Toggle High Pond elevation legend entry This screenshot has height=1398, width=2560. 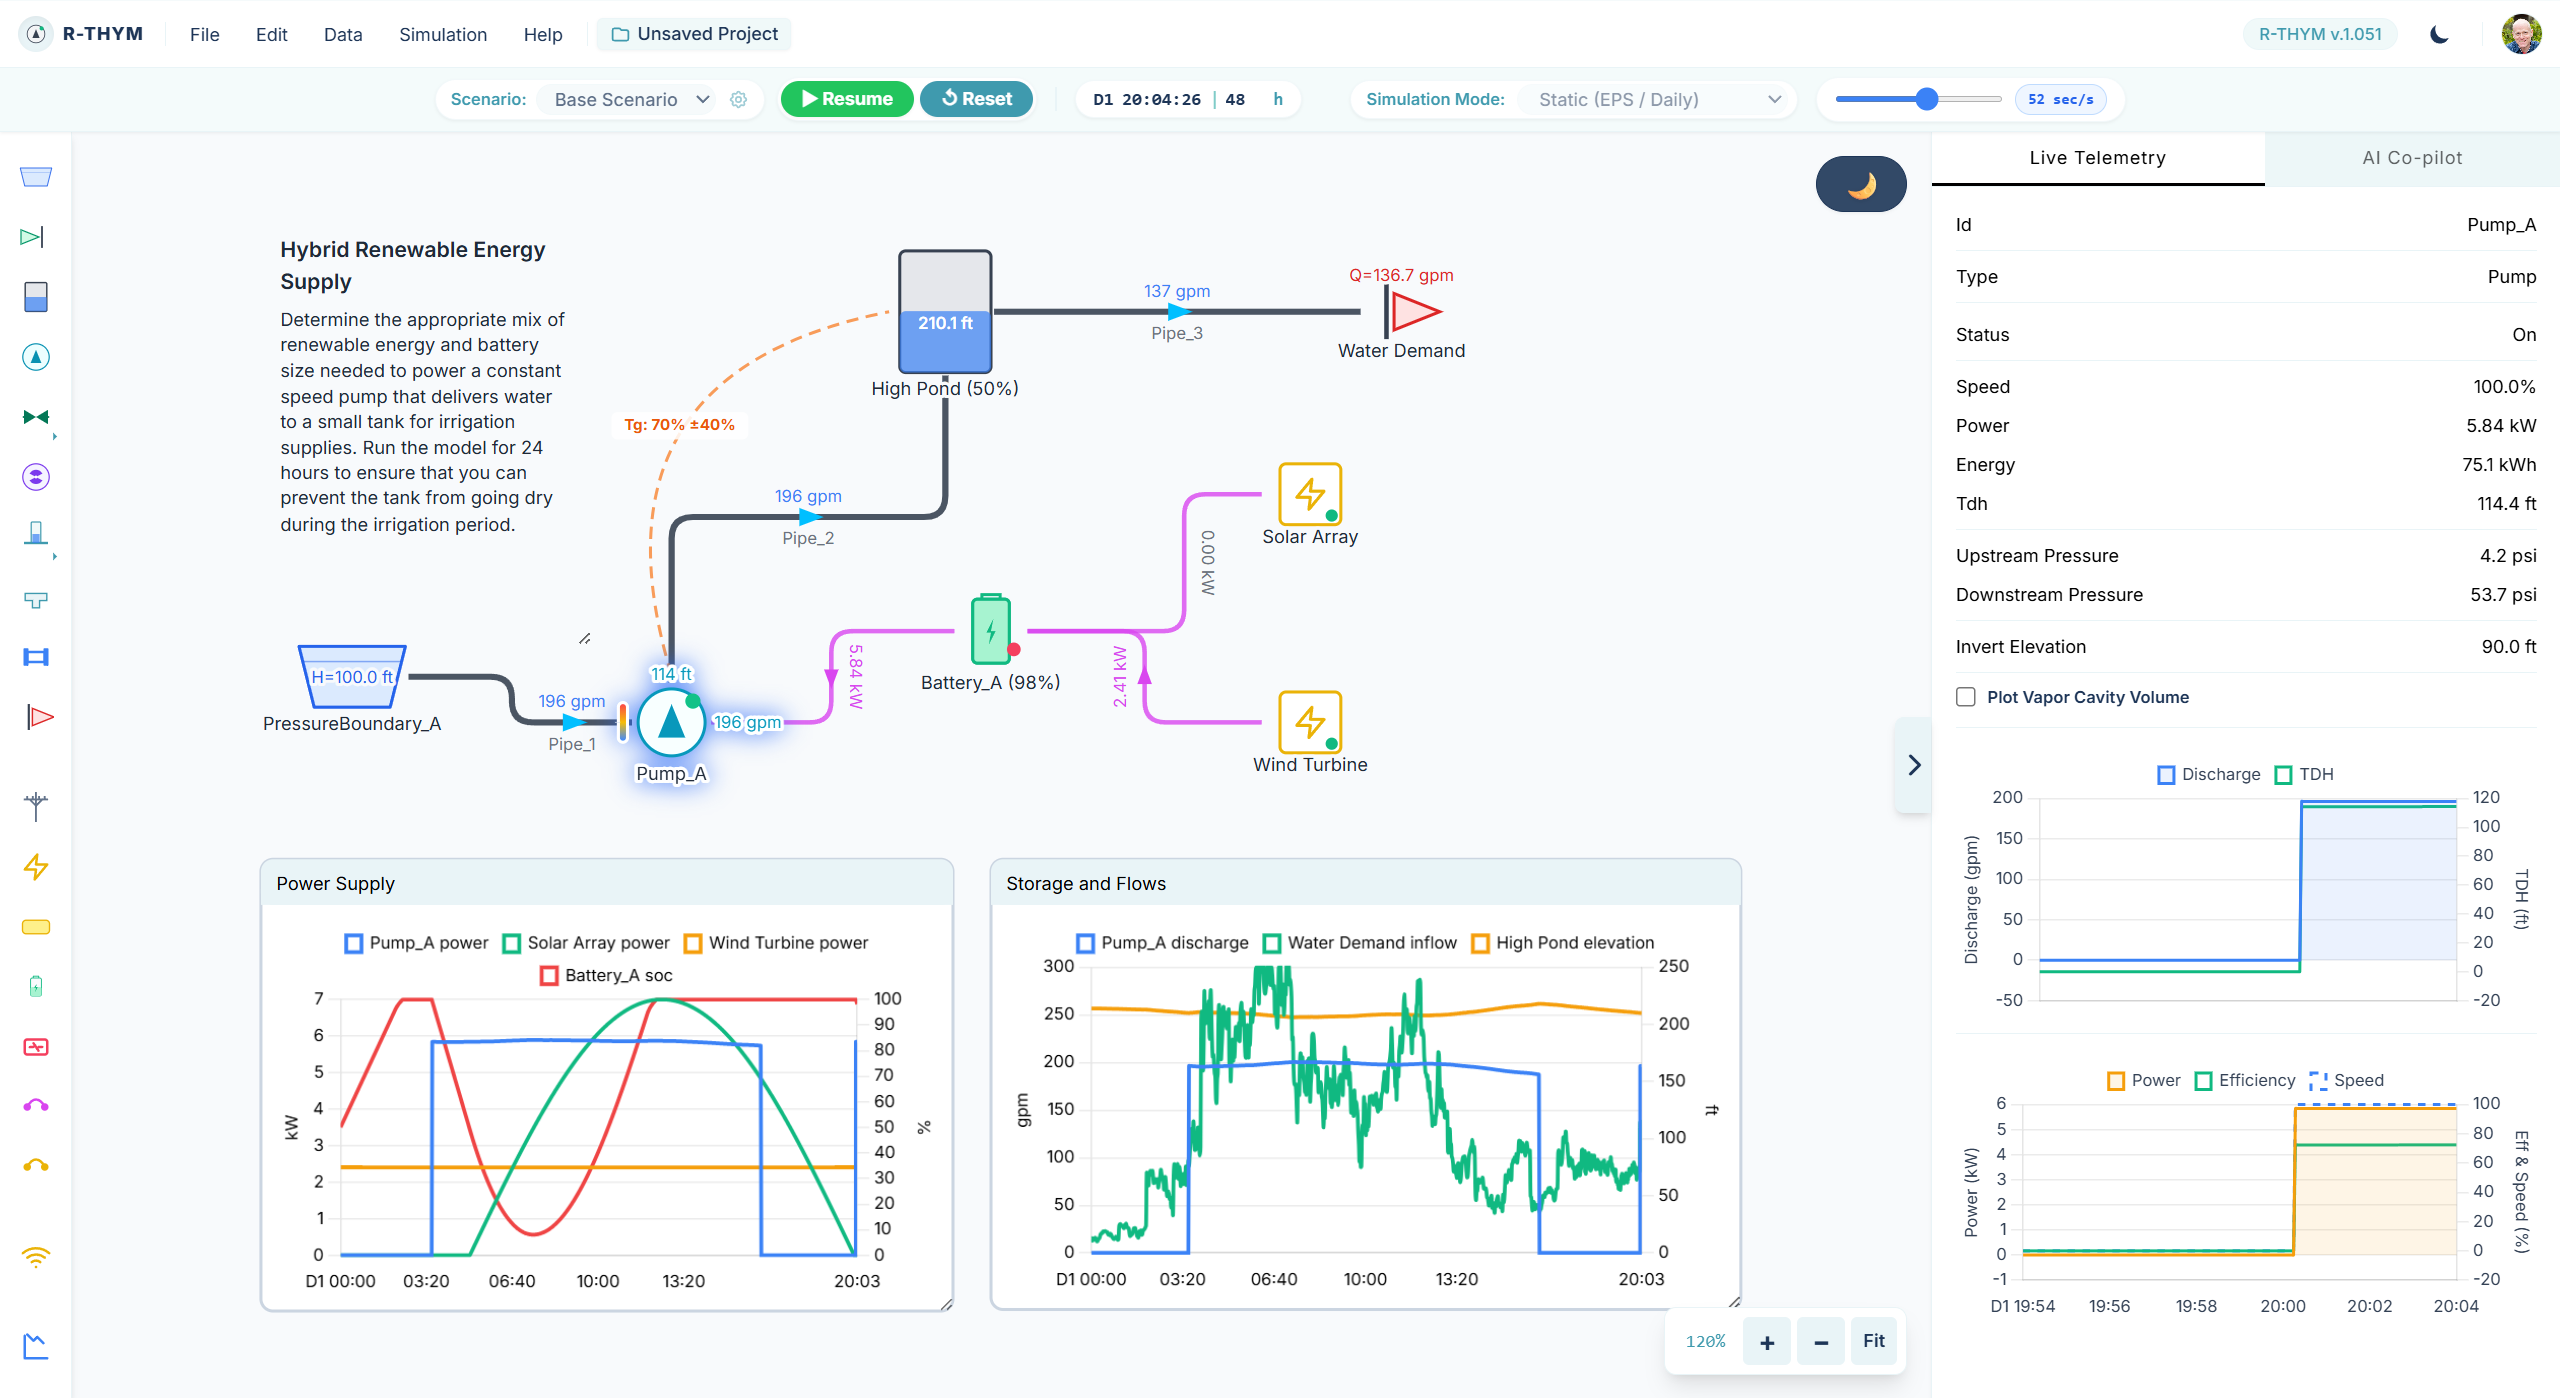click(x=1563, y=943)
